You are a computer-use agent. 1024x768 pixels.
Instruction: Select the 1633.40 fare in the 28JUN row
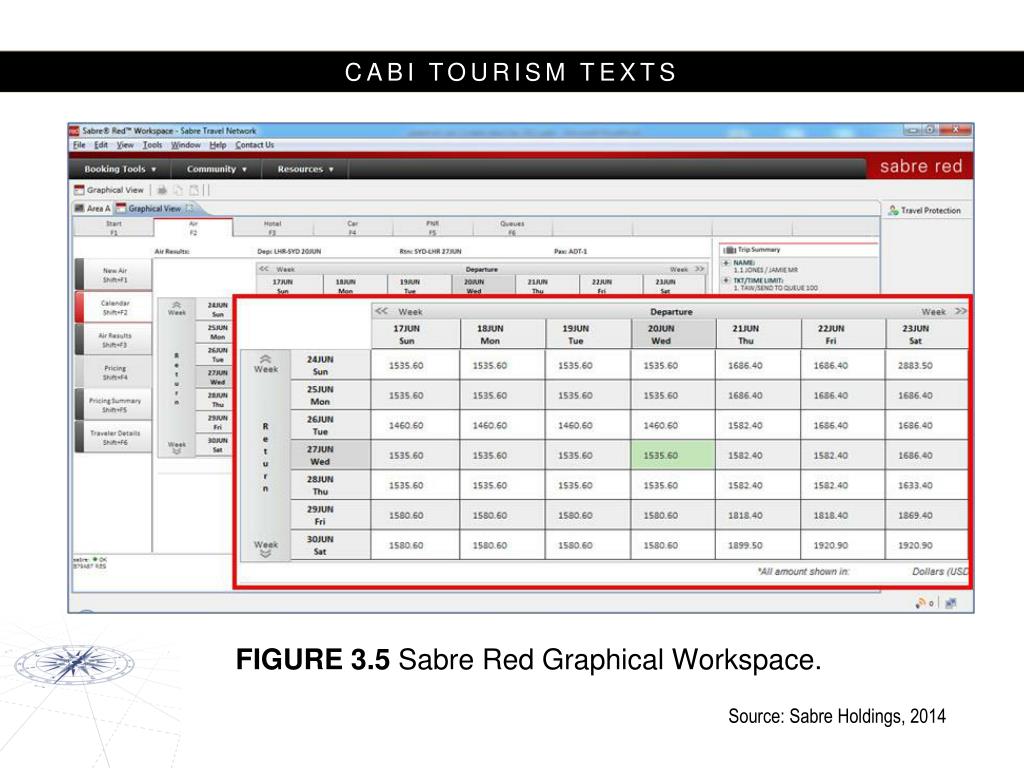click(x=926, y=485)
